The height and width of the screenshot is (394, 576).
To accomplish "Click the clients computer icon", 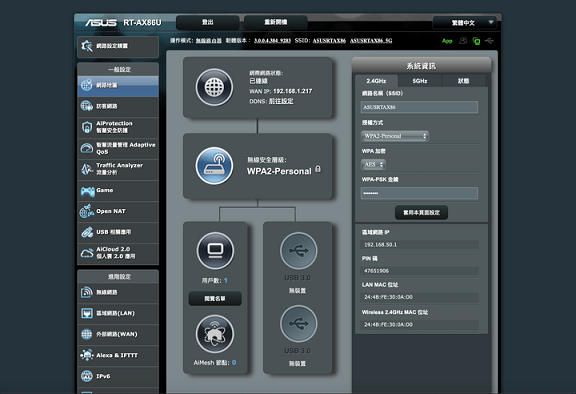I will [x=215, y=250].
